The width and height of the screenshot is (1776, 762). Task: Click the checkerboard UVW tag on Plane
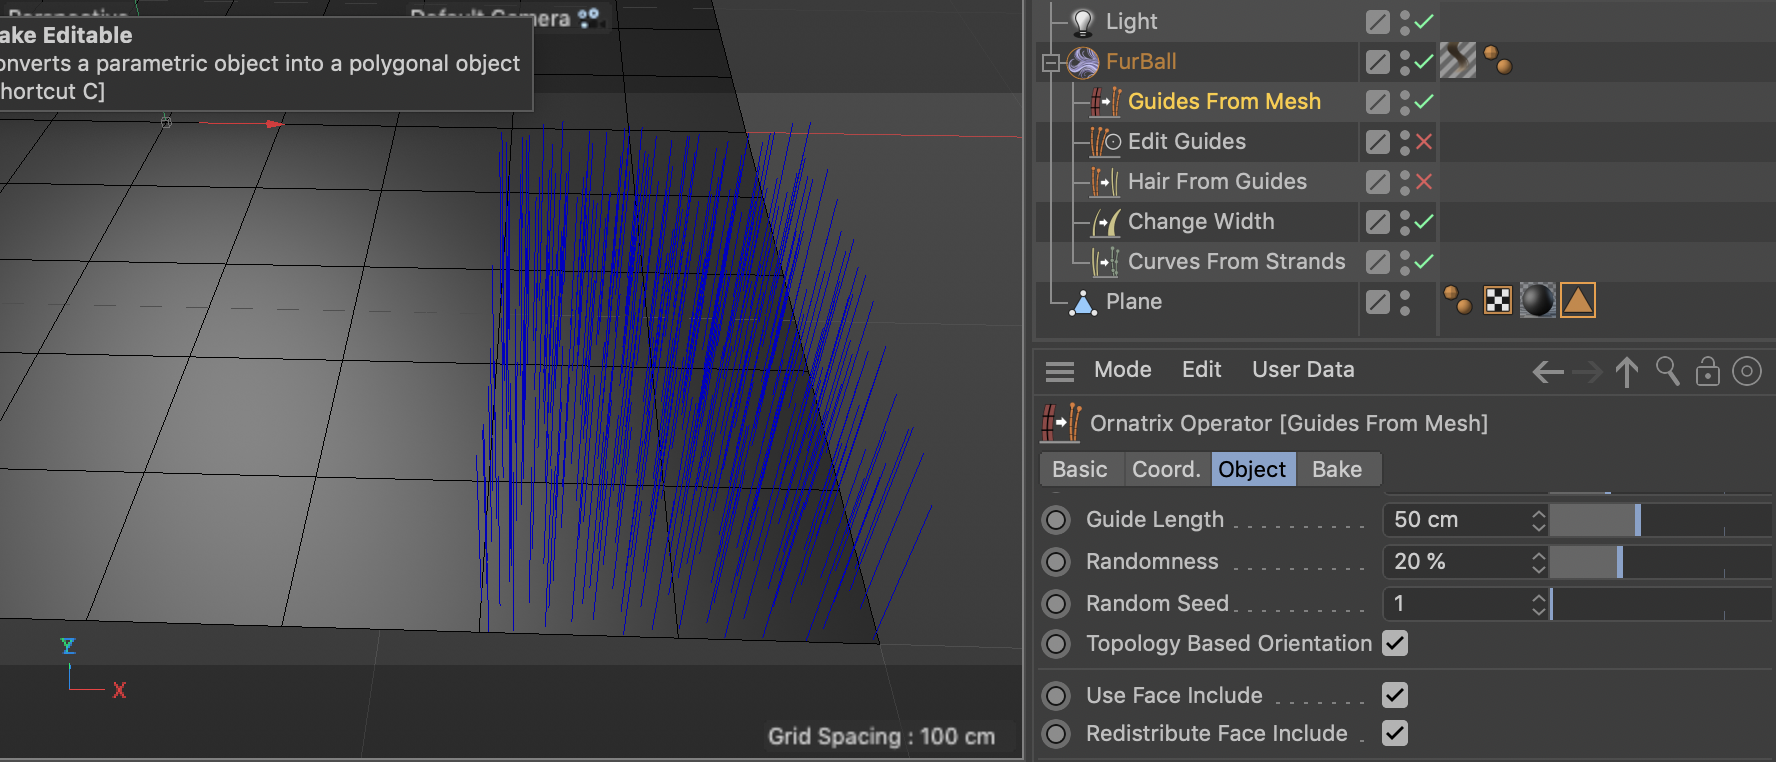click(x=1497, y=300)
